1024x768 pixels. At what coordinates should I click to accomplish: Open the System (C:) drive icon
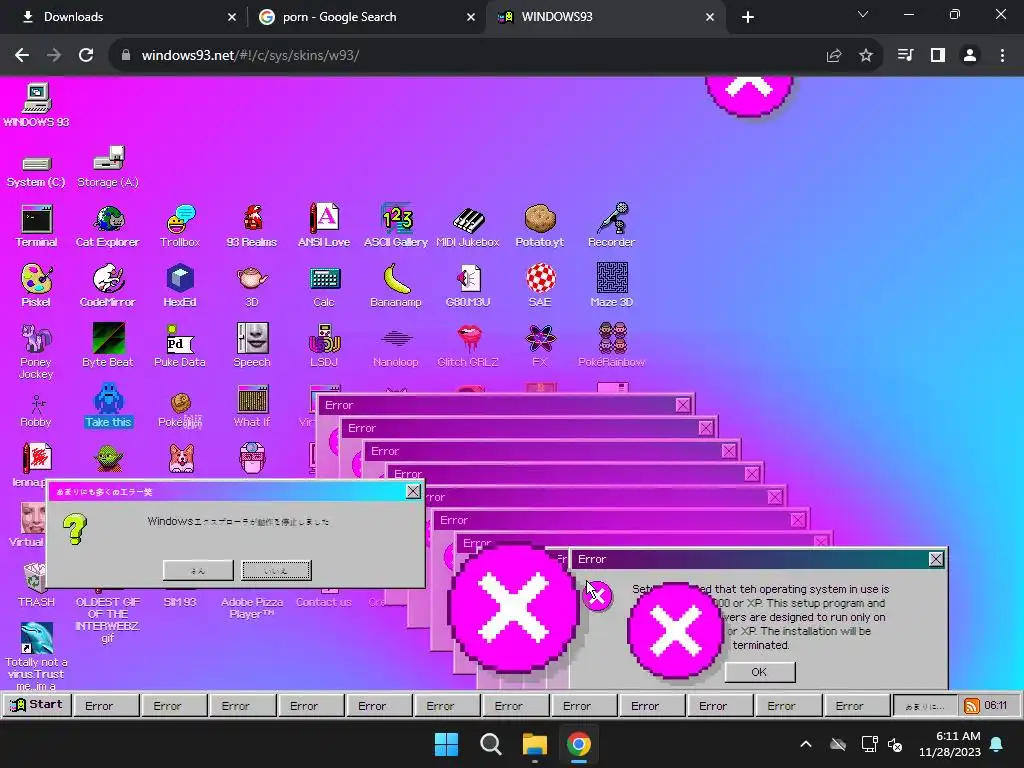click(x=36, y=170)
